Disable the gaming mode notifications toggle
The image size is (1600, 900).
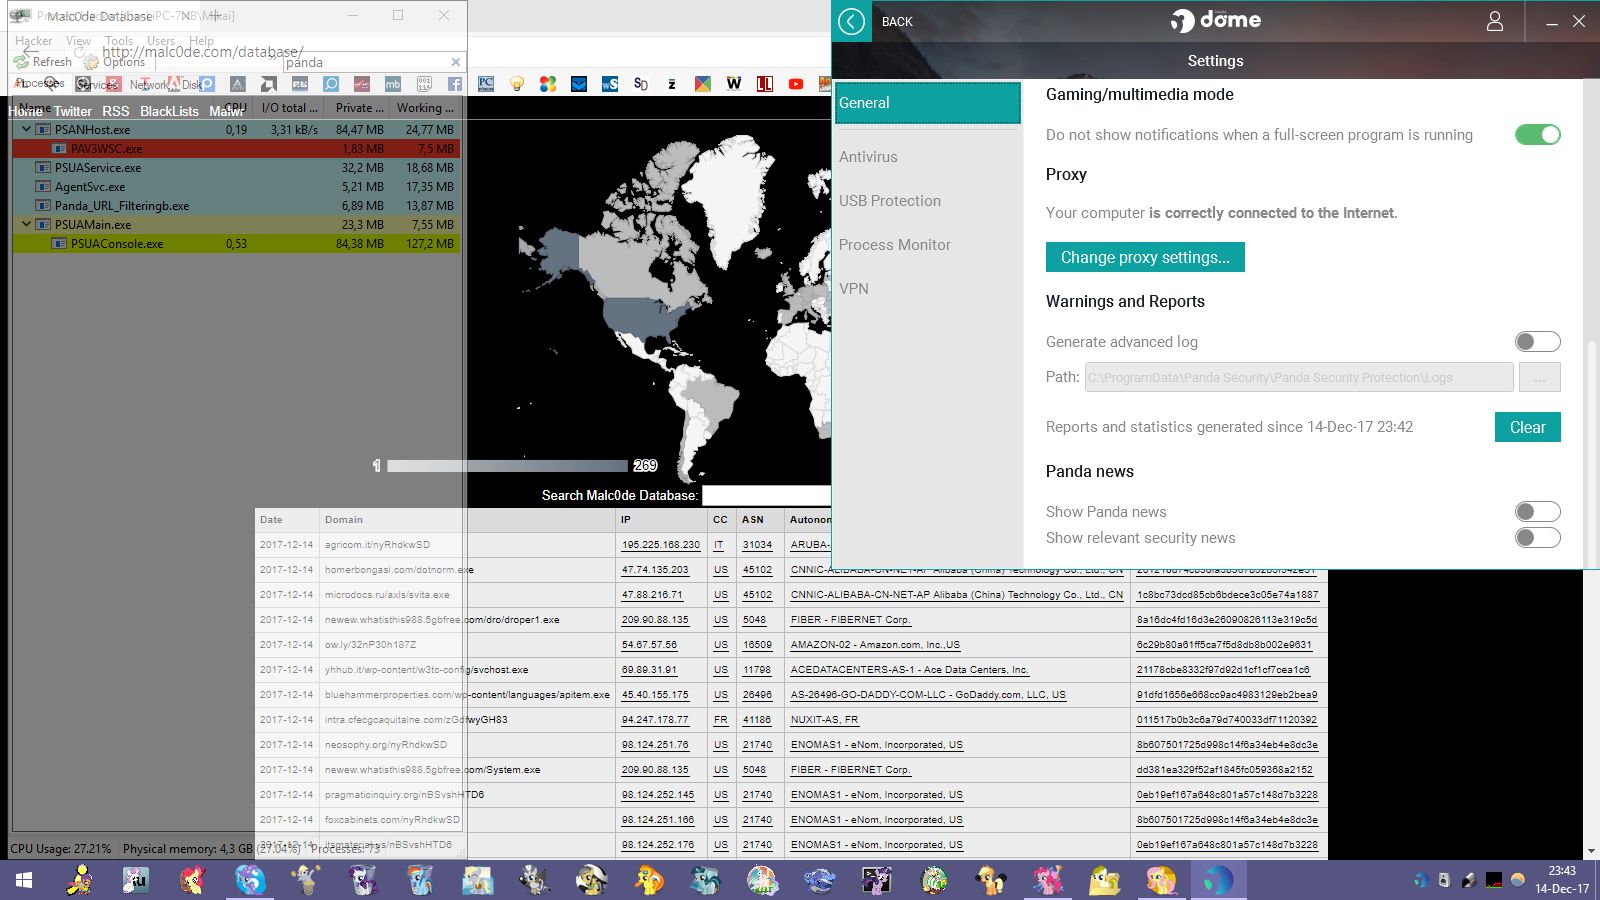[1537, 135]
